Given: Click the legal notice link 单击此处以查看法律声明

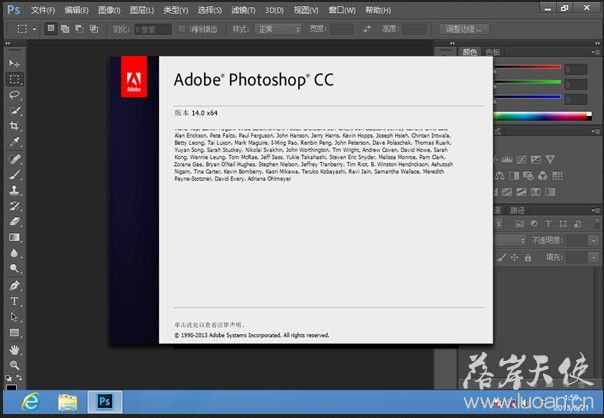Looking at the screenshot, I should click(210, 325).
